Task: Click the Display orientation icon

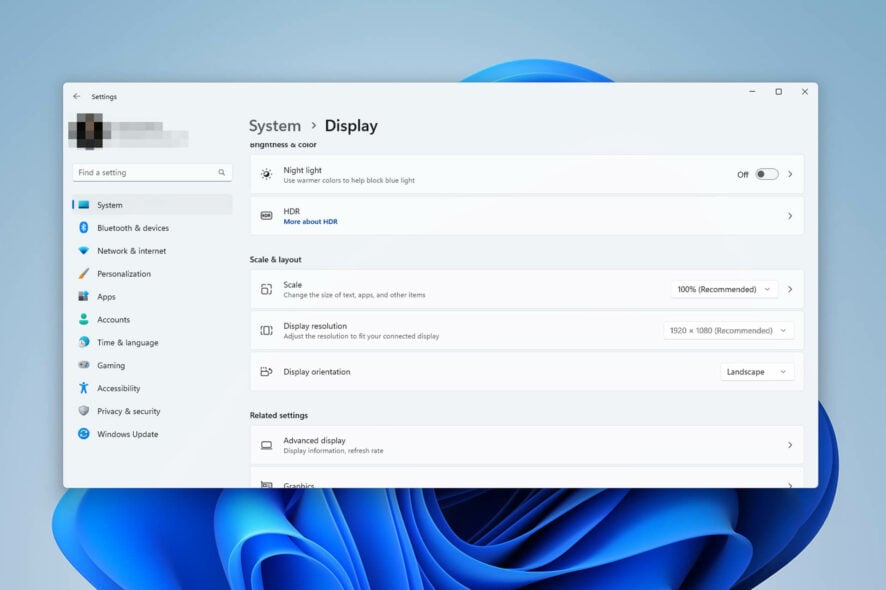Action: point(266,371)
